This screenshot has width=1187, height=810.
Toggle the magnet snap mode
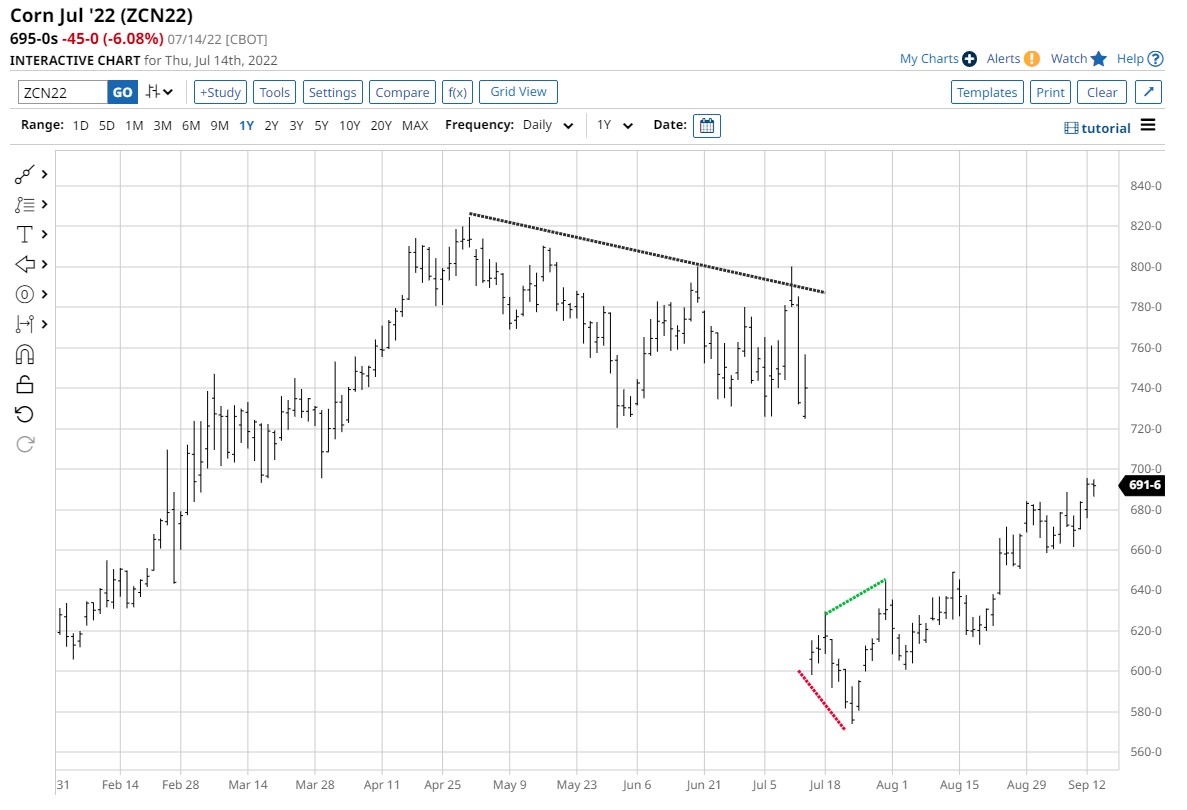coord(24,354)
